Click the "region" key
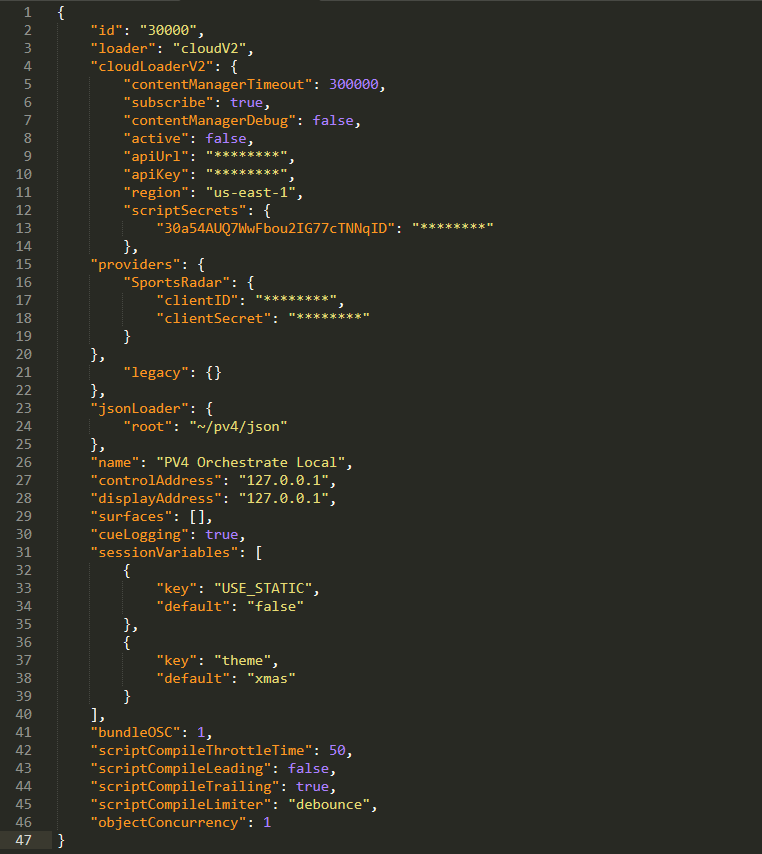The height and width of the screenshot is (854, 762). click(x=156, y=192)
